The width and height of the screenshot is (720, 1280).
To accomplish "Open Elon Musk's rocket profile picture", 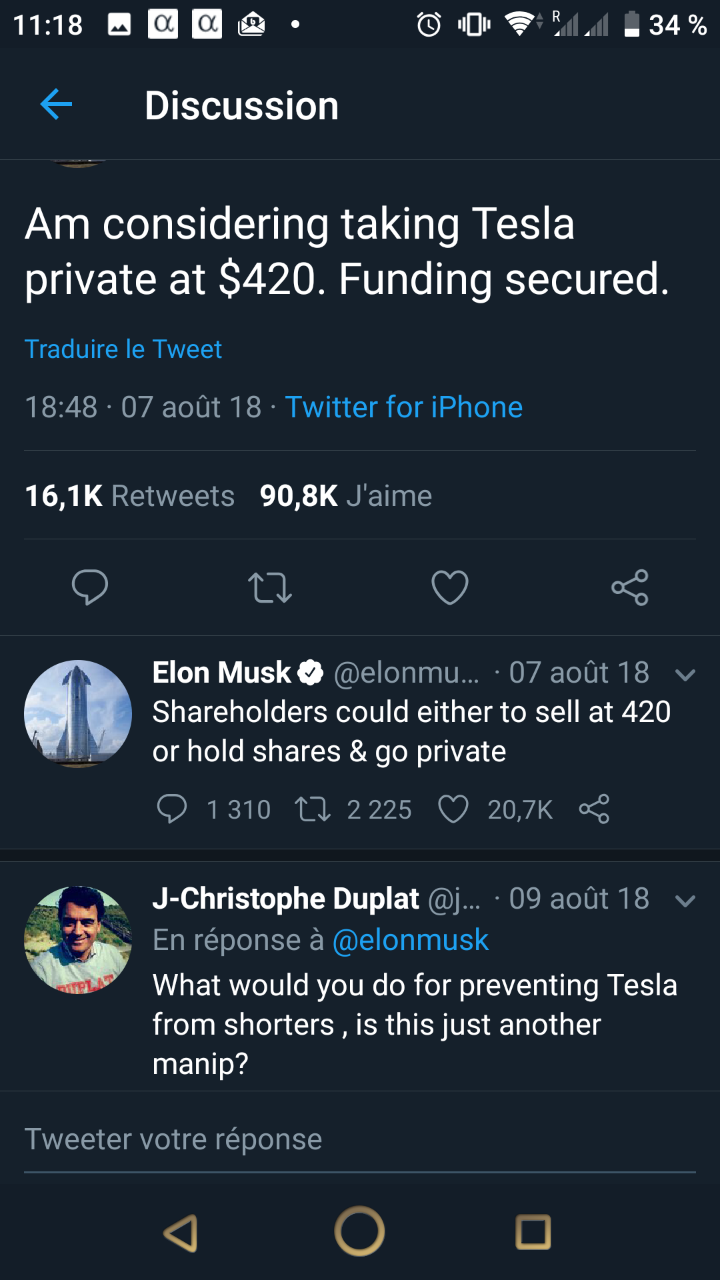I will tap(78, 714).
